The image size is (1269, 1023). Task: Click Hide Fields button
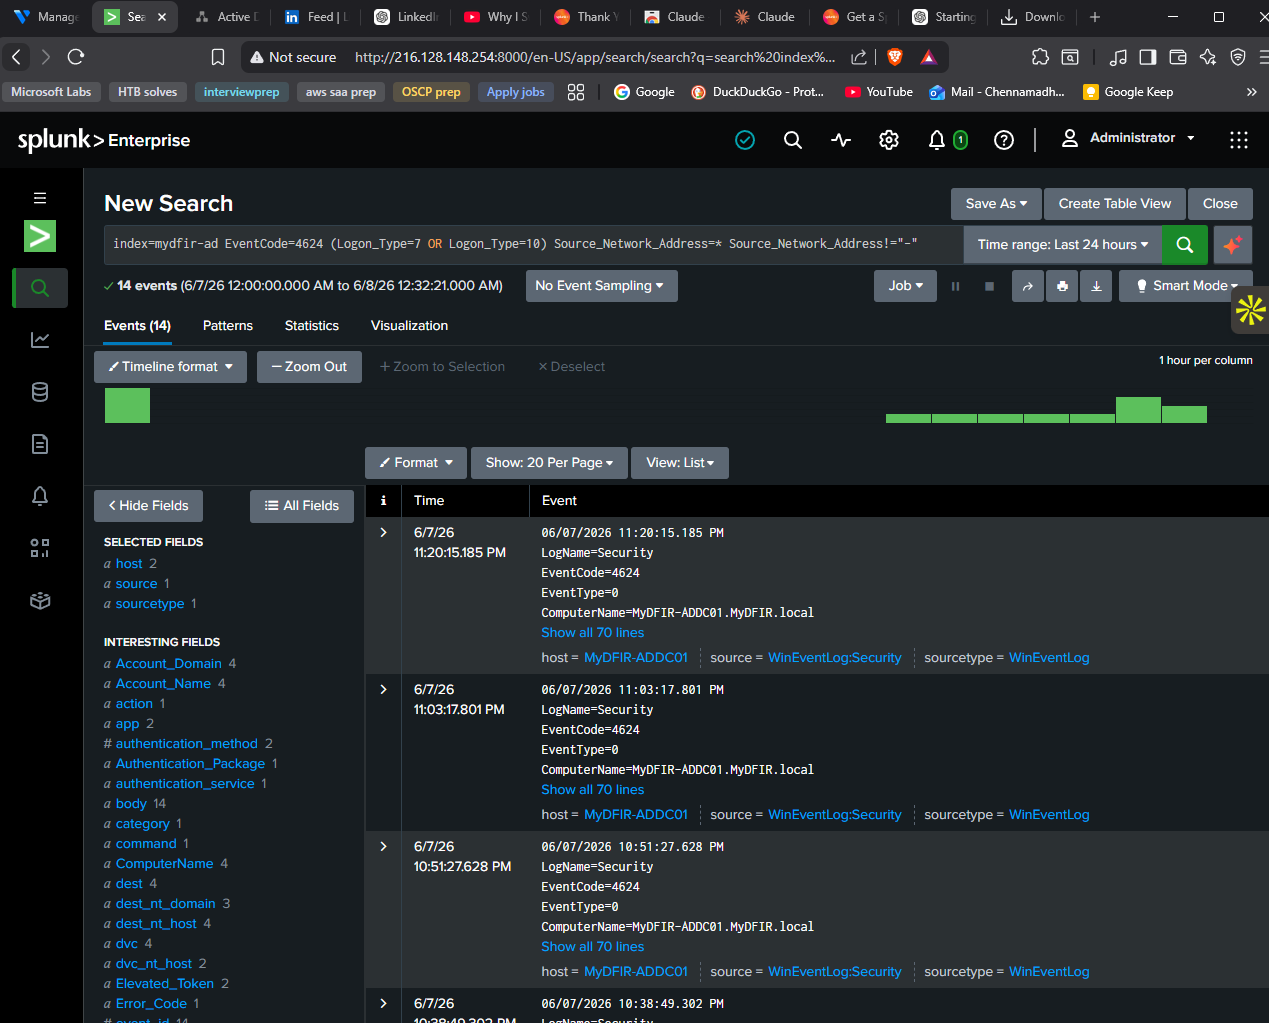(x=148, y=506)
